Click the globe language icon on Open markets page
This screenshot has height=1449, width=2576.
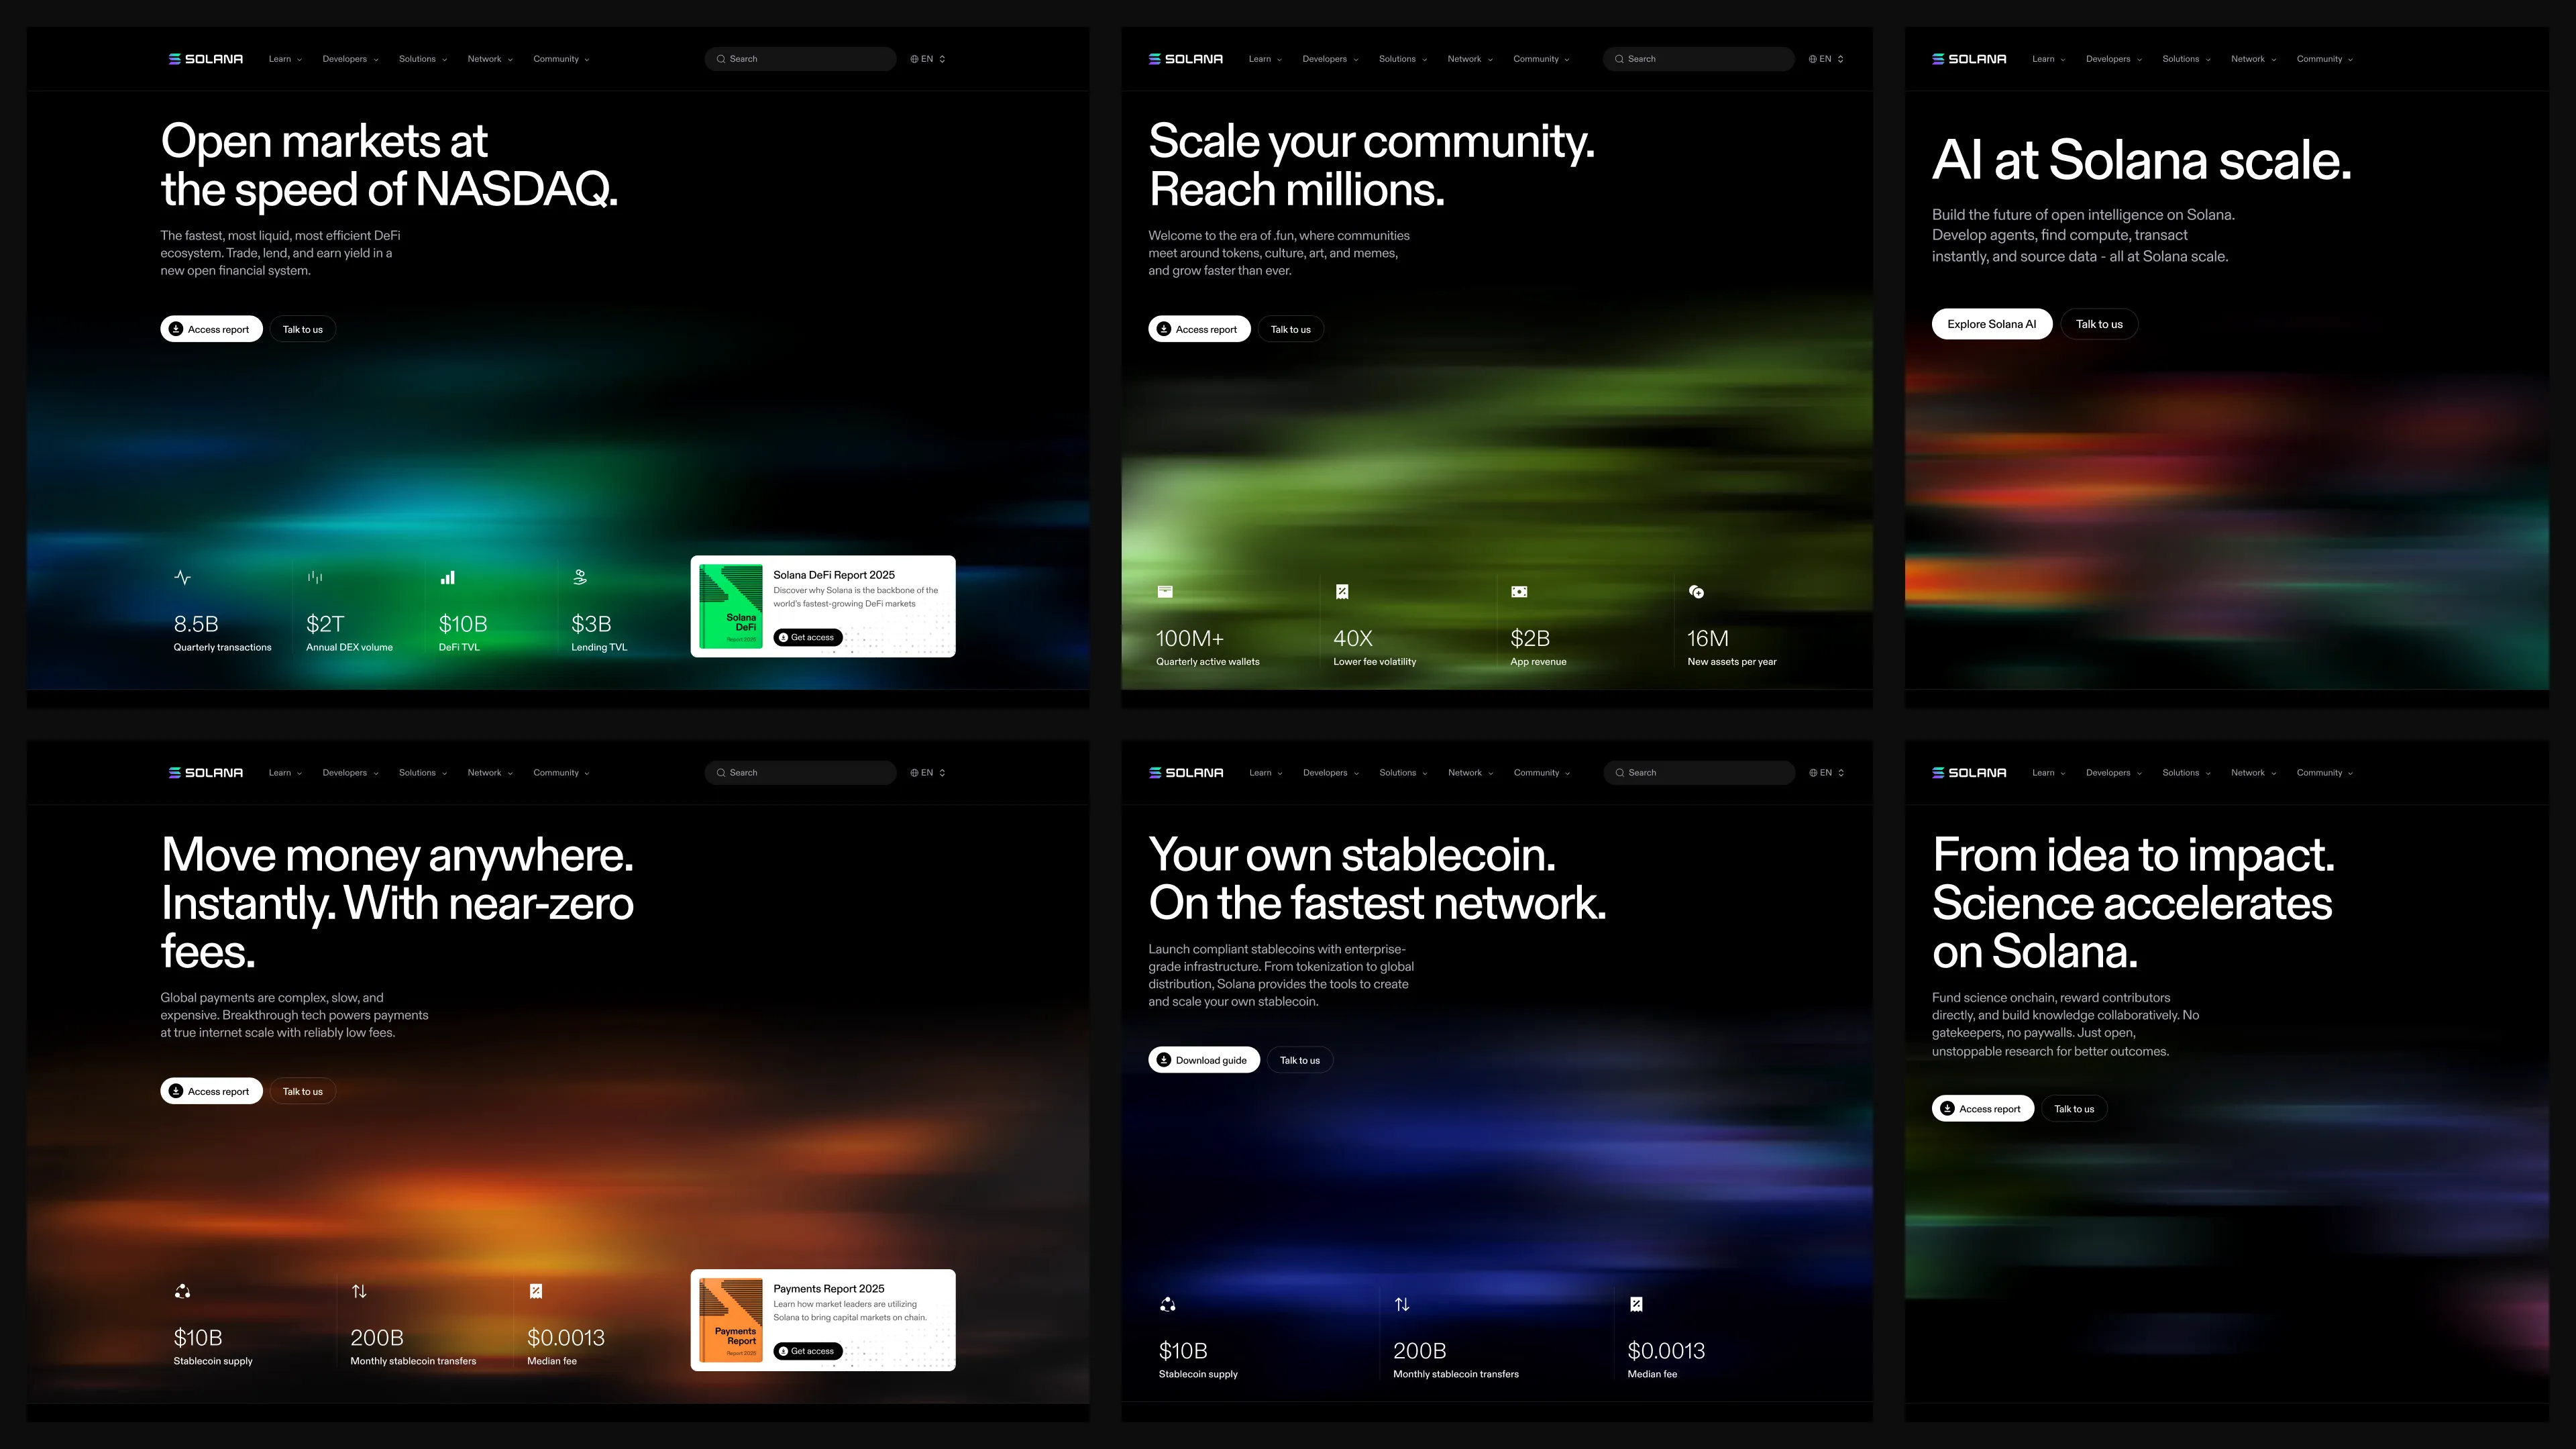pyautogui.click(x=914, y=59)
